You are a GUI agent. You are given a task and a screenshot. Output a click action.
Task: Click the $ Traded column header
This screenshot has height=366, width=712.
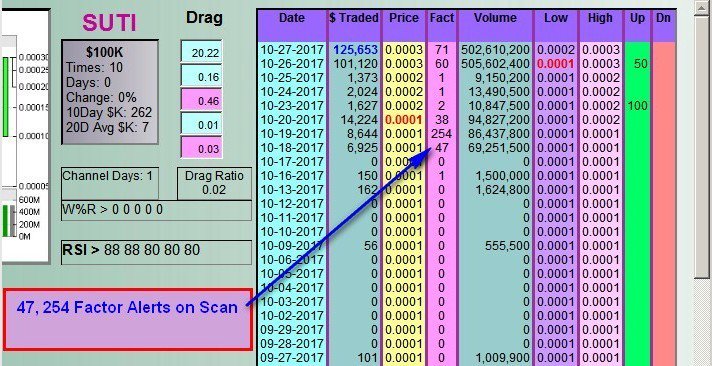[354, 26]
